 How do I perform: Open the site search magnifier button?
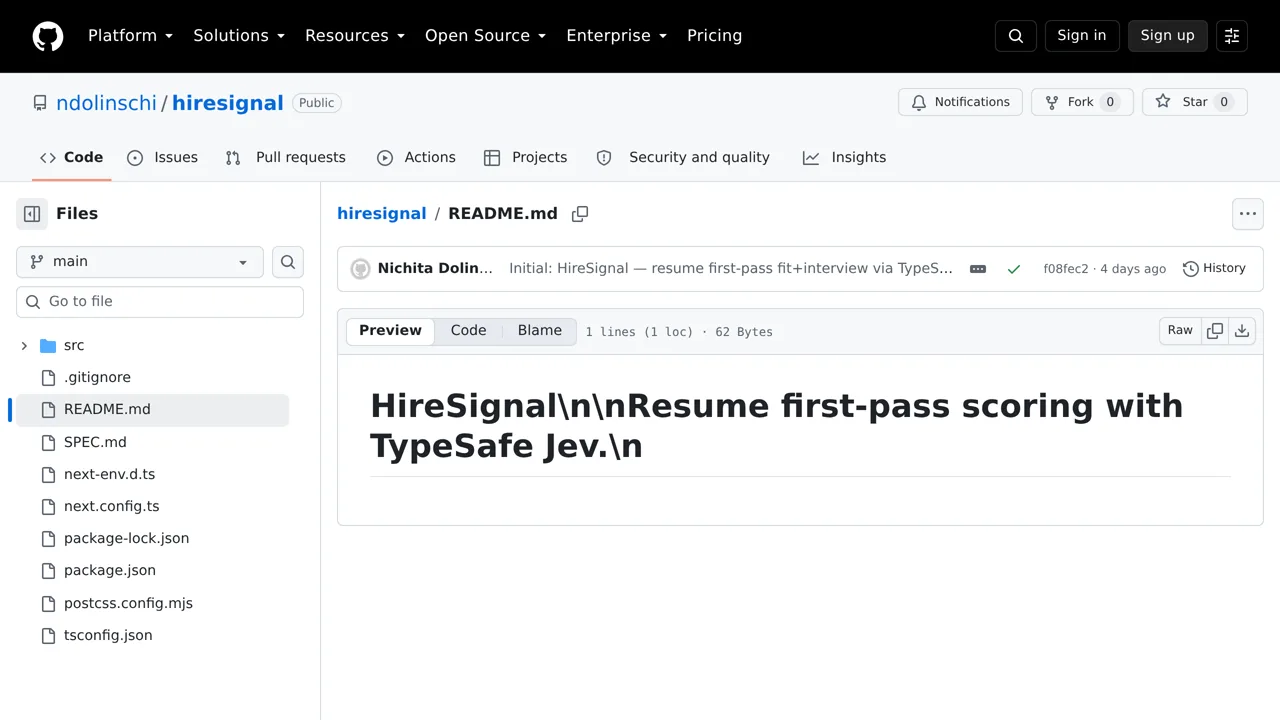point(1016,36)
